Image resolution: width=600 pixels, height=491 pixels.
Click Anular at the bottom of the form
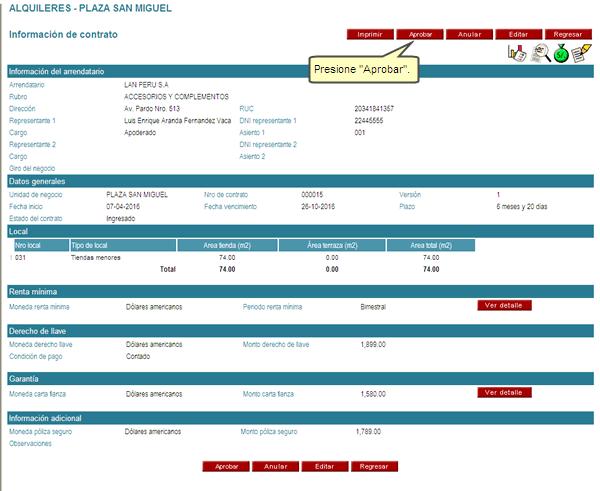tap(275, 466)
